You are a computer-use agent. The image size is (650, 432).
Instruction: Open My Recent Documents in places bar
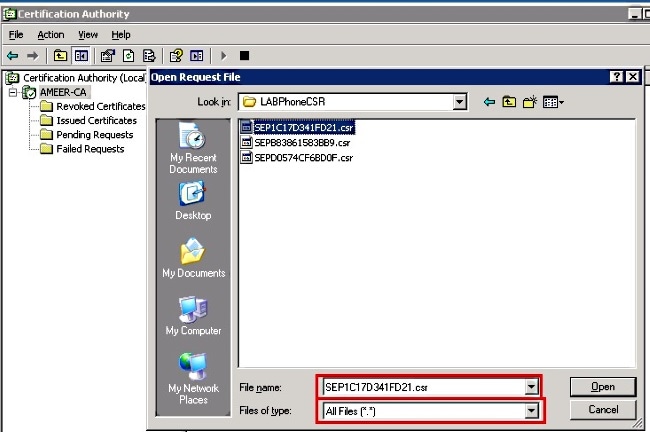[193, 148]
